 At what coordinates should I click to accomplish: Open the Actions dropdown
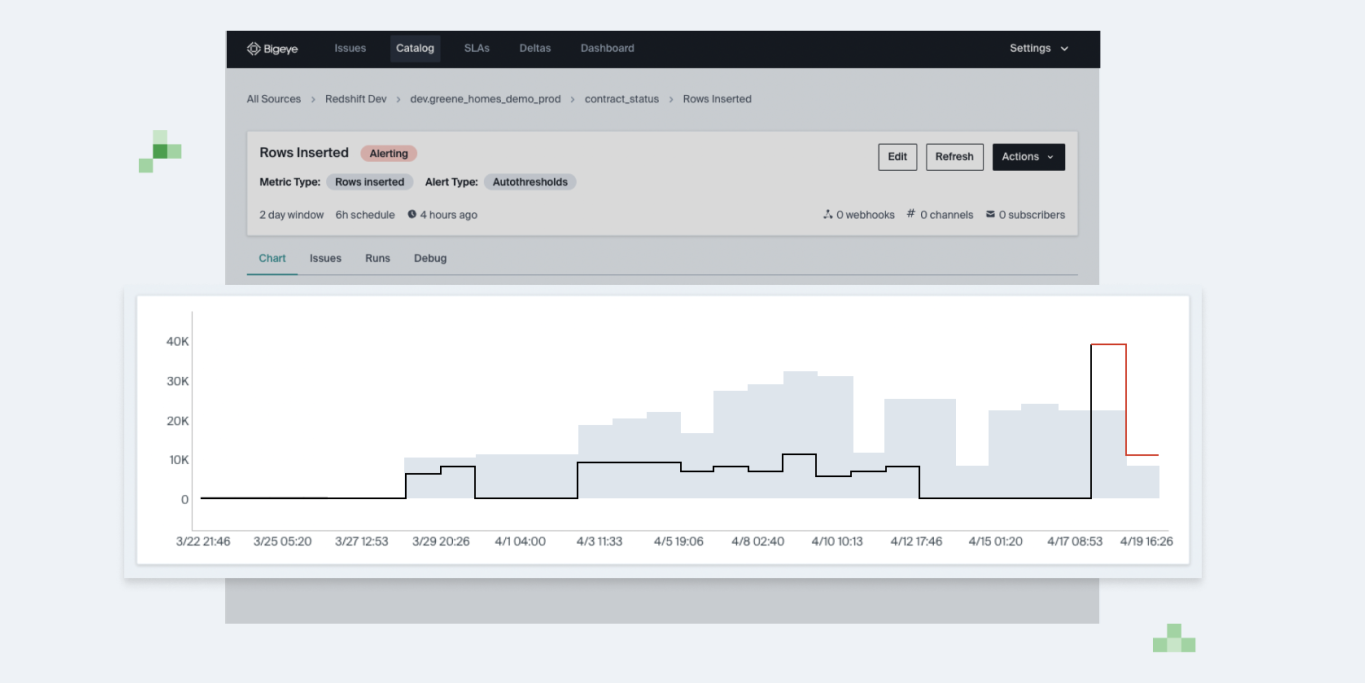pyautogui.click(x=1028, y=157)
